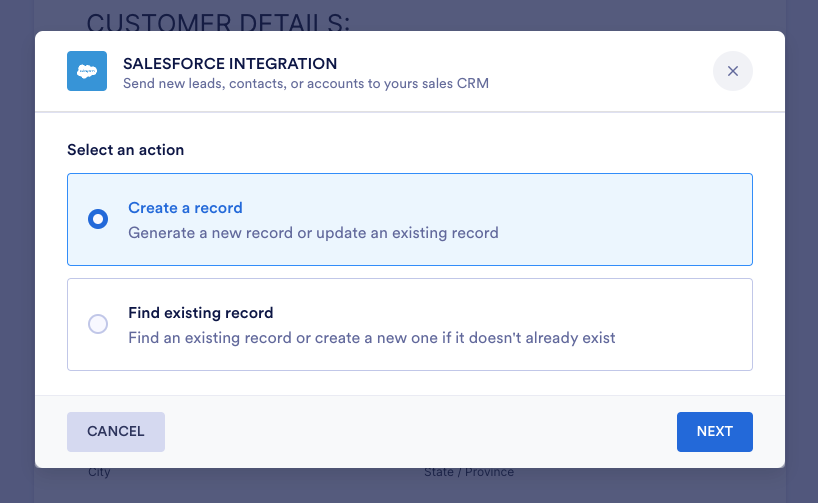Close the Salesforce Integration dialog
Viewport: 818px width, 503px height.
(732, 71)
